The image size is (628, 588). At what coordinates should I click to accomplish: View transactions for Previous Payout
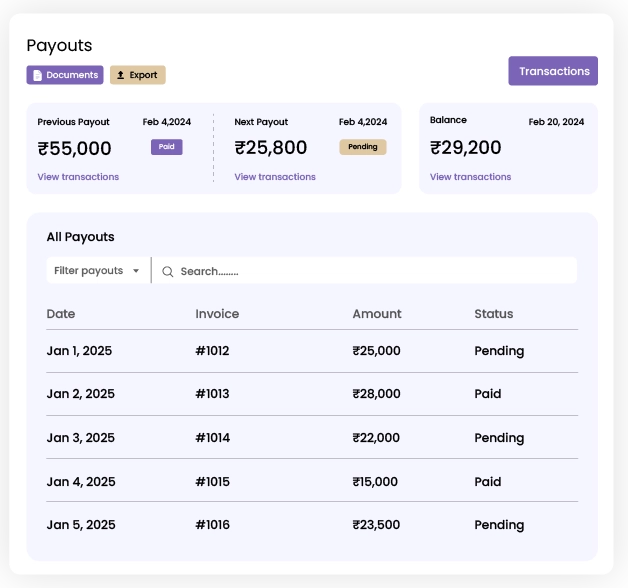pos(78,177)
